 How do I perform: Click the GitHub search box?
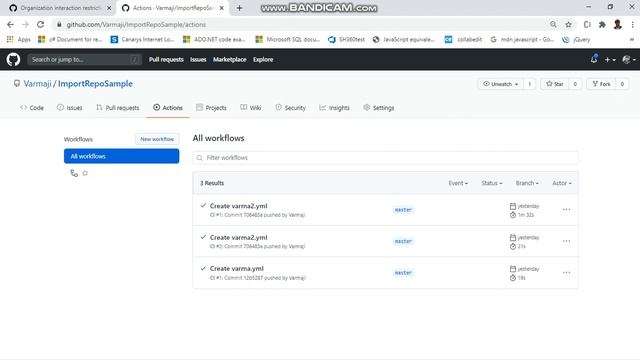tap(84, 60)
